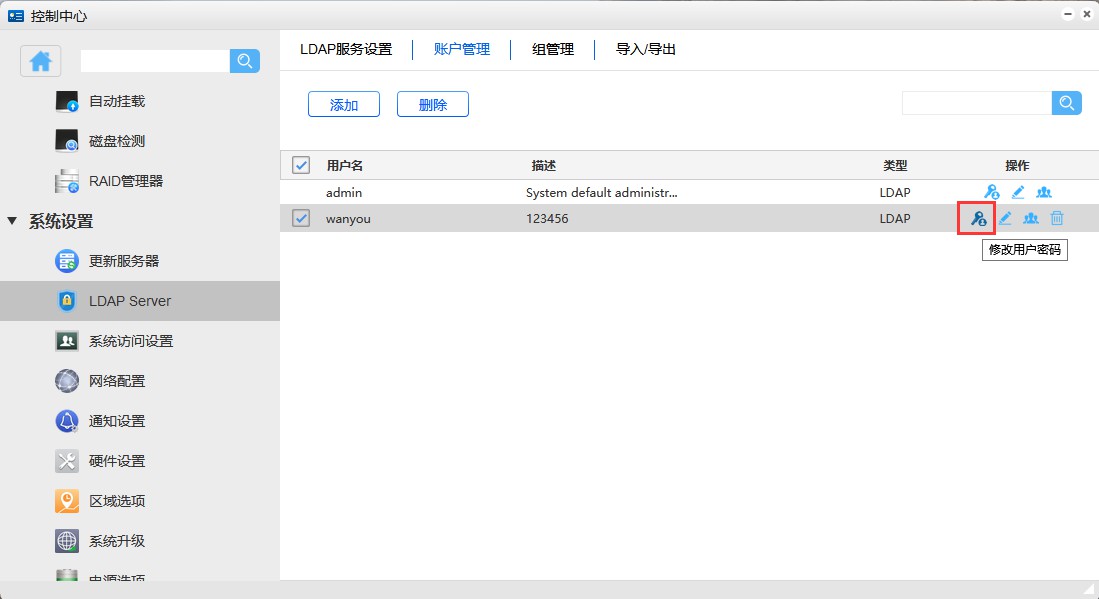Image resolution: width=1099 pixels, height=599 pixels.
Task: Click the sidebar search magnifier button
Action: (x=244, y=61)
